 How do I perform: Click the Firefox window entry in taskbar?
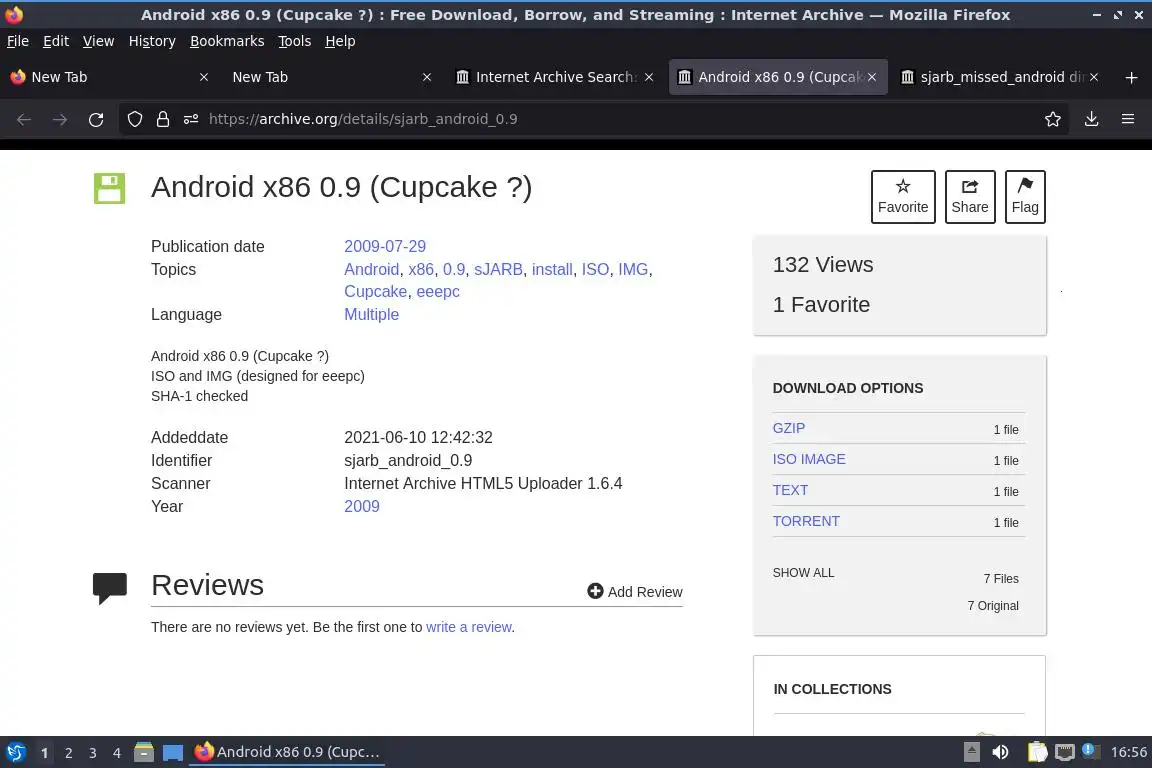(287, 752)
